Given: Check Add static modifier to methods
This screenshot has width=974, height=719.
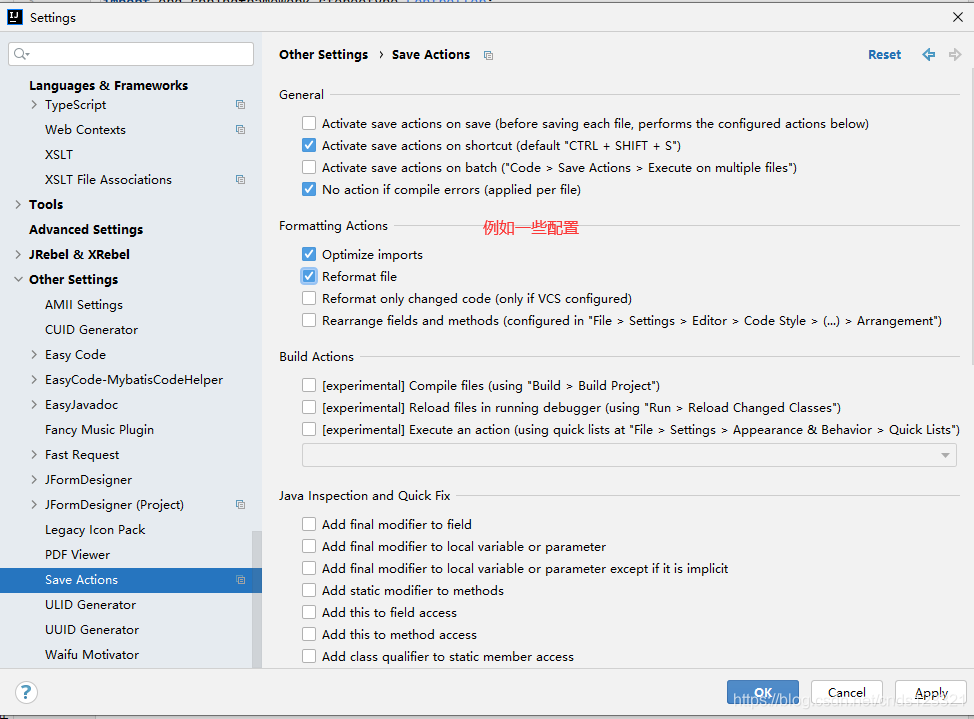Looking at the screenshot, I should click(309, 590).
